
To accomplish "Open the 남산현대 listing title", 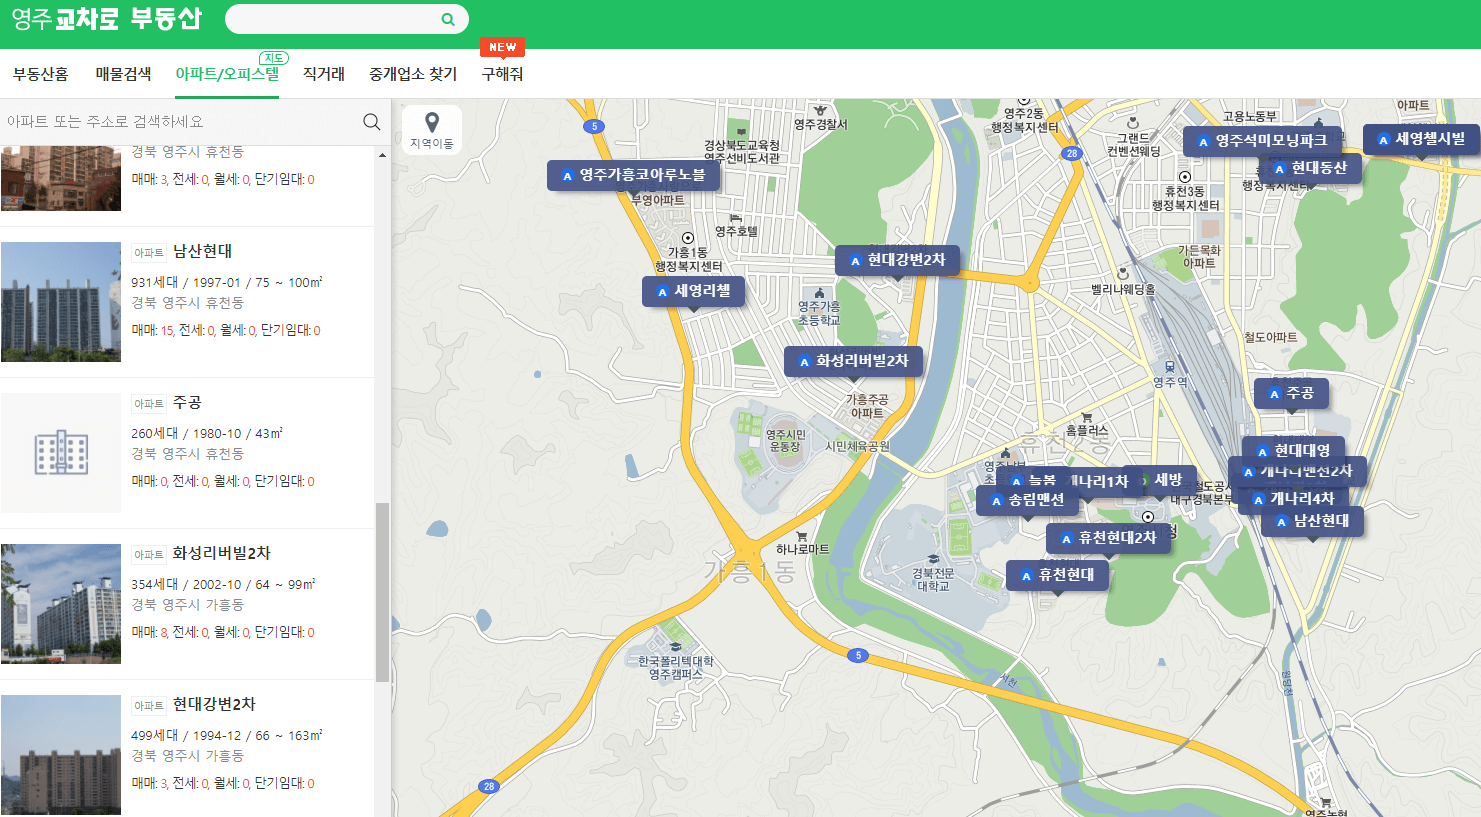I will click(203, 251).
